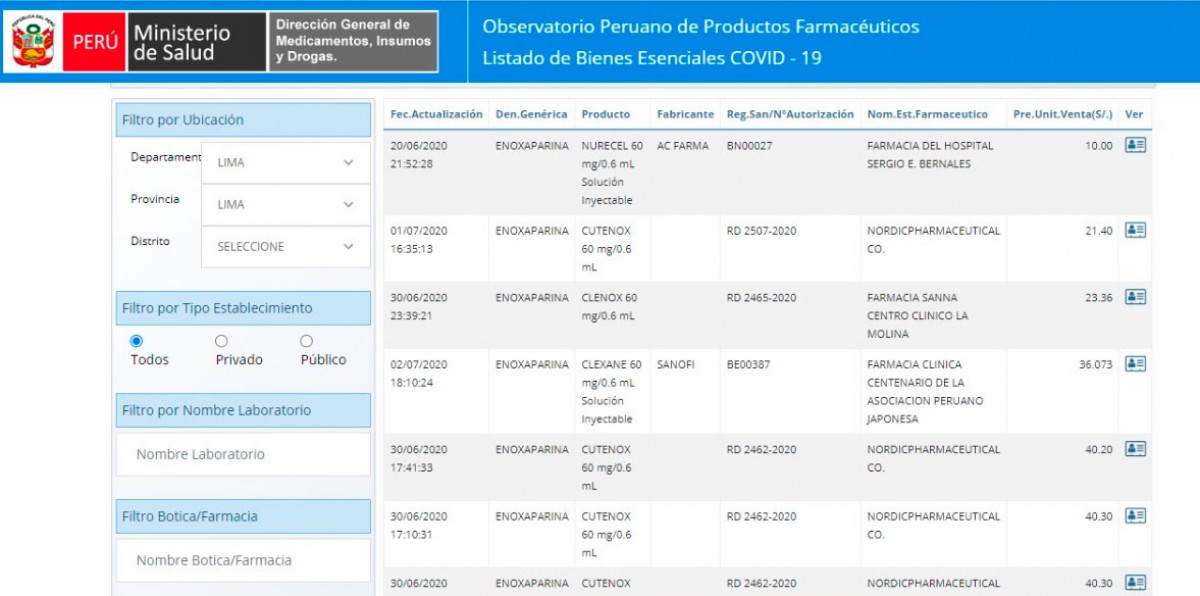The height and width of the screenshot is (596, 1200).
Task: Sort by Producto column header
Action: tap(606, 114)
